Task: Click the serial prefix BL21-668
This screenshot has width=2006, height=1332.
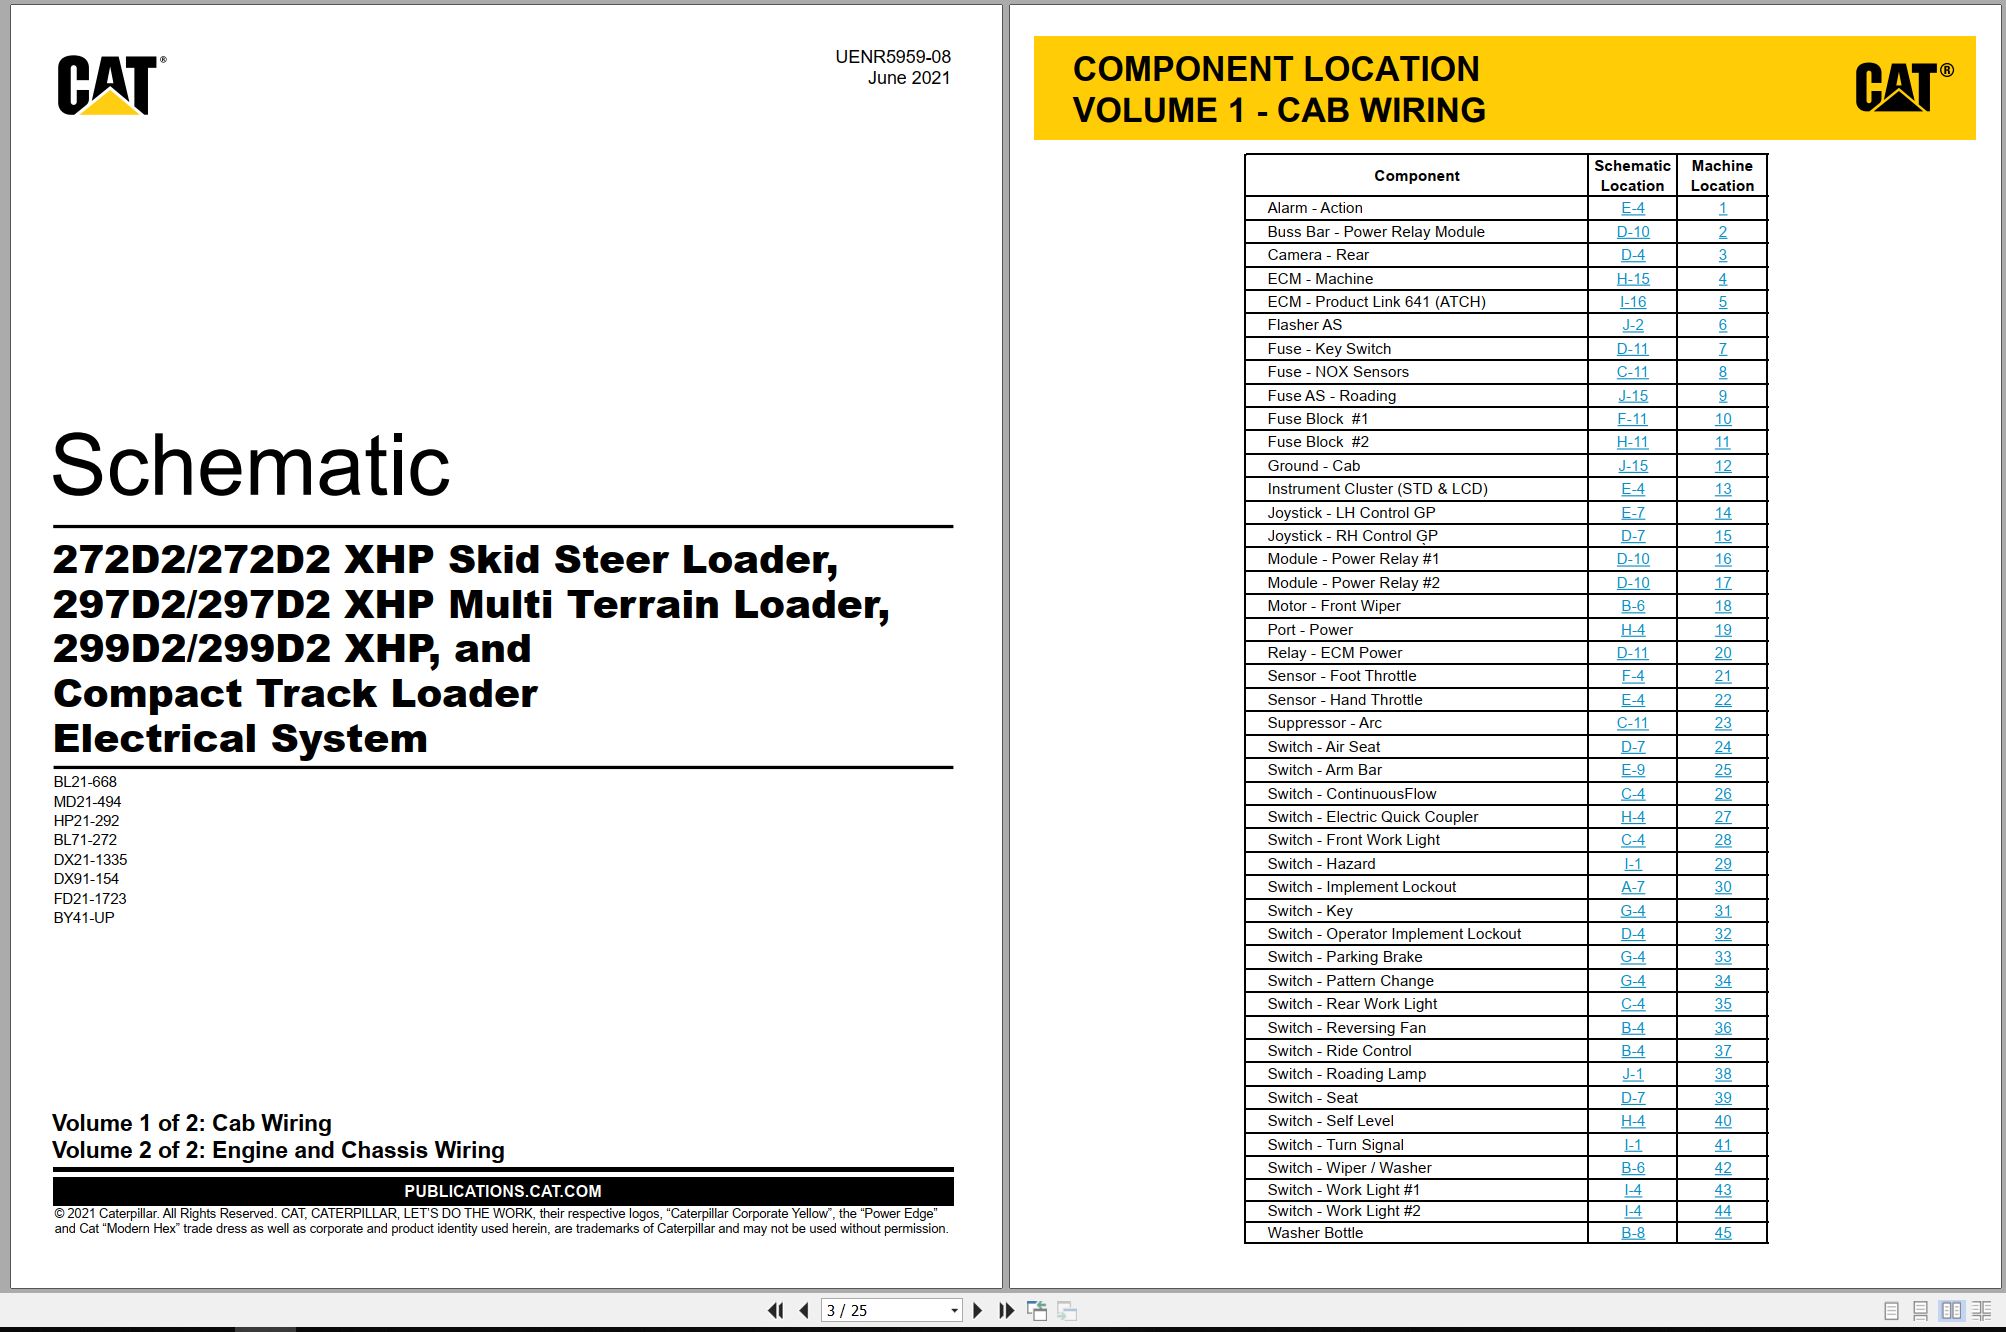Action: point(85,782)
